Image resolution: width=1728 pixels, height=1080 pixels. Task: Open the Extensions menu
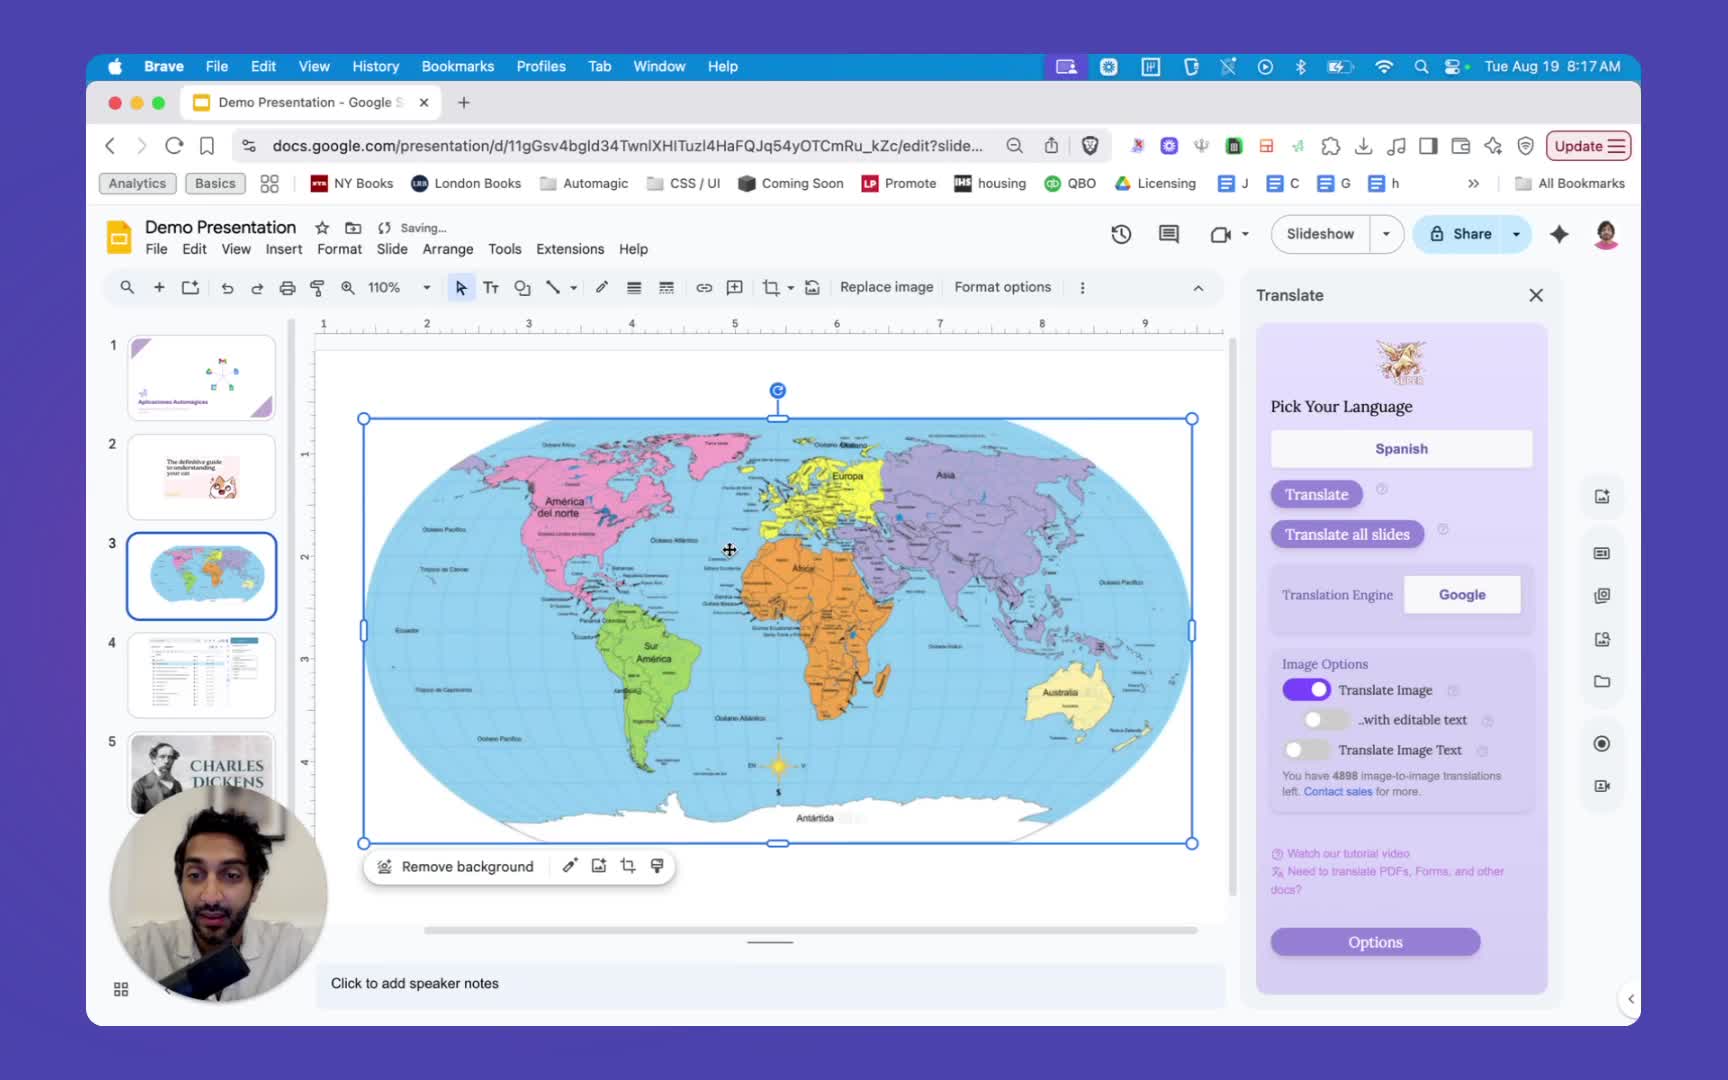tap(569, 249)
